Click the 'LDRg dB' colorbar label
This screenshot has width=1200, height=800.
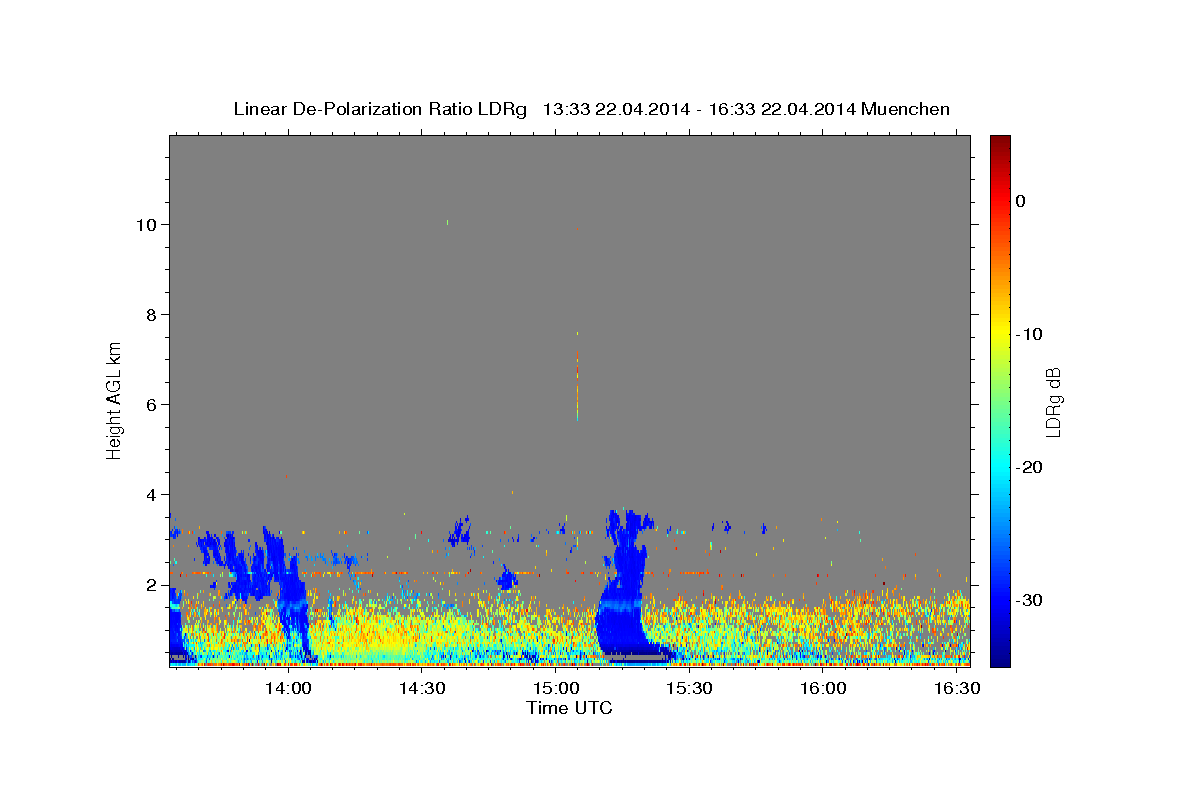click(x=1052, y=402)
